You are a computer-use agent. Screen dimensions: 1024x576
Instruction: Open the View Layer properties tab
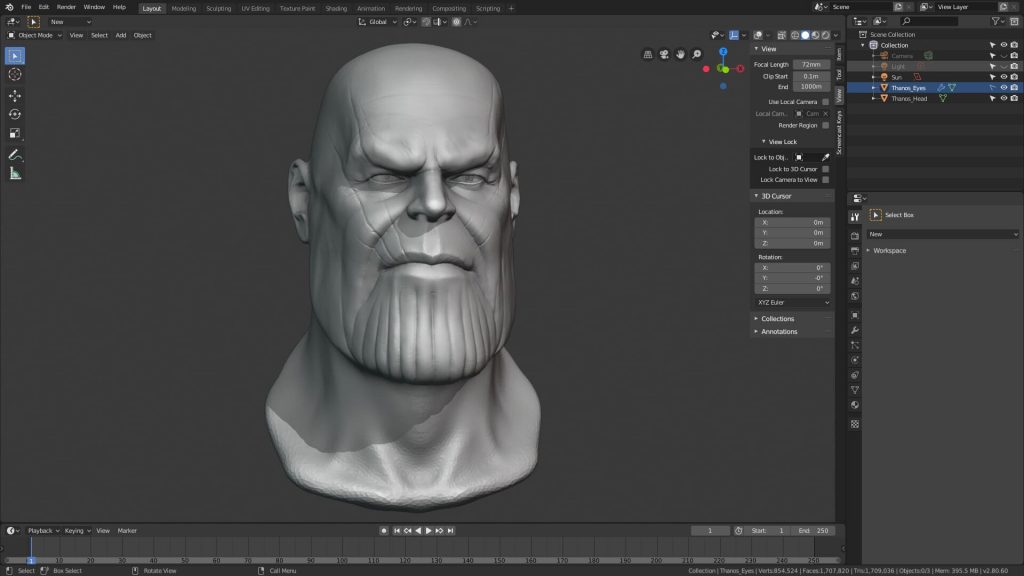pos(855,266)
